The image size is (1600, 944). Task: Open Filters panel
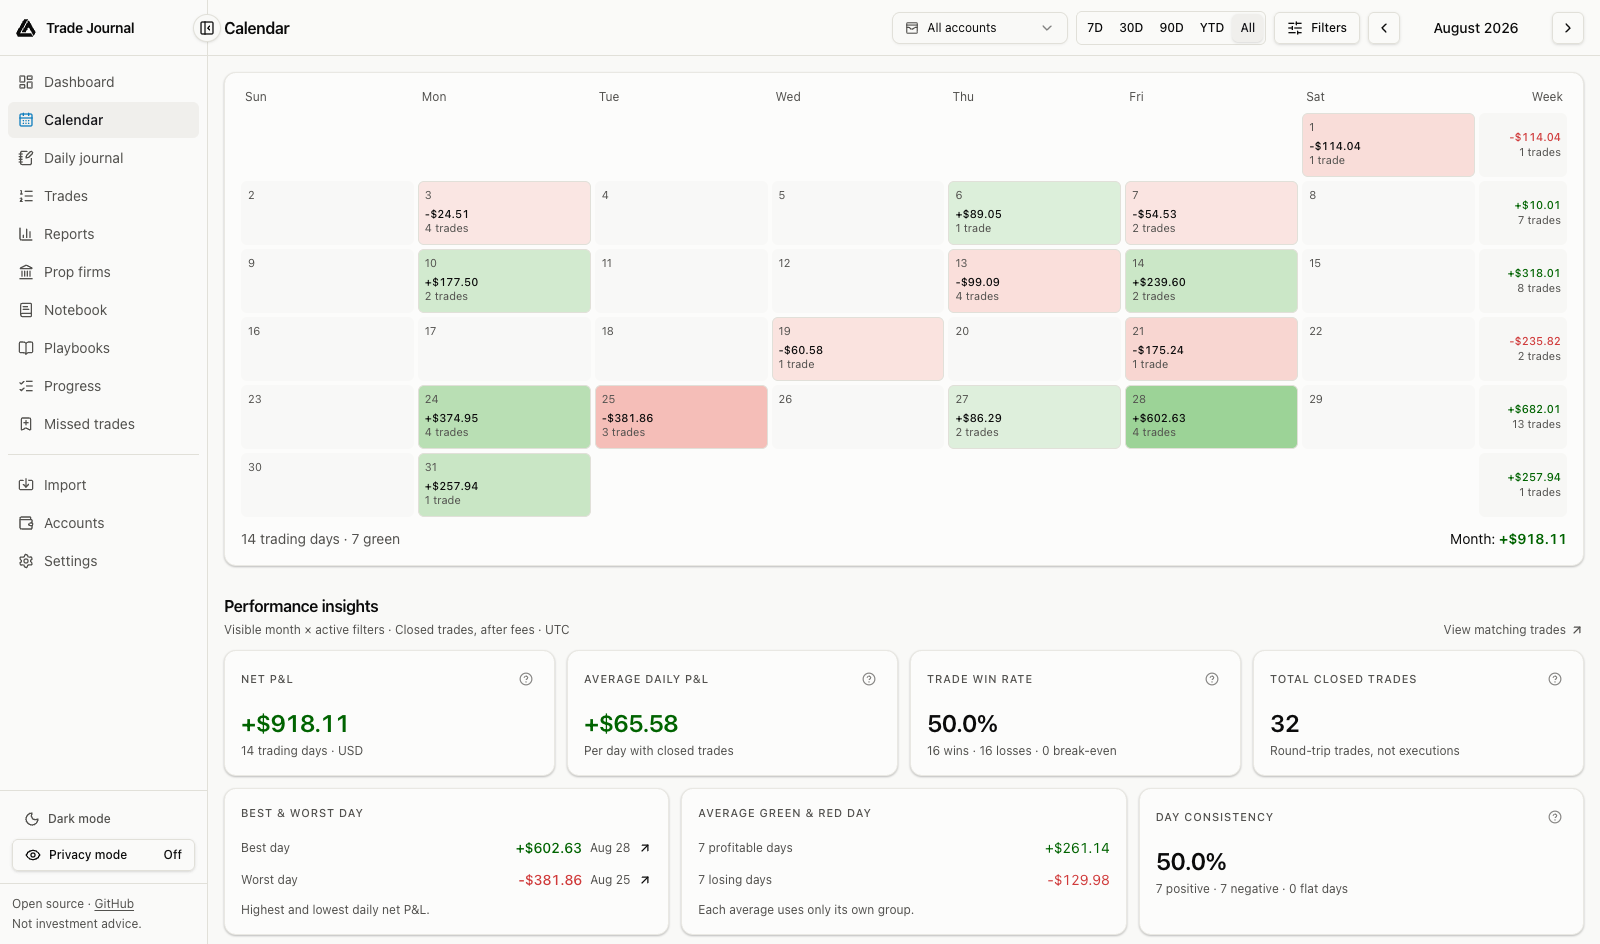pyautogui.click(x=1317, y=28)
